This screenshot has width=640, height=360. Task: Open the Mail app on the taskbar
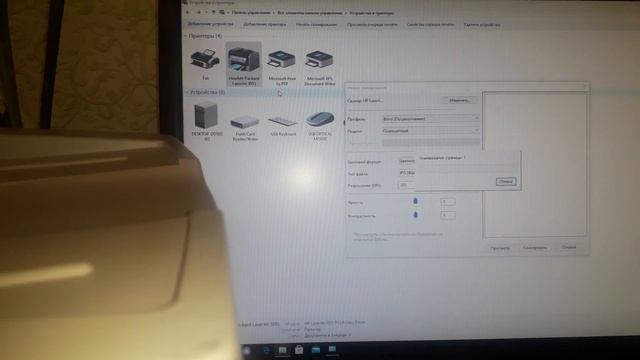point(316,350)
